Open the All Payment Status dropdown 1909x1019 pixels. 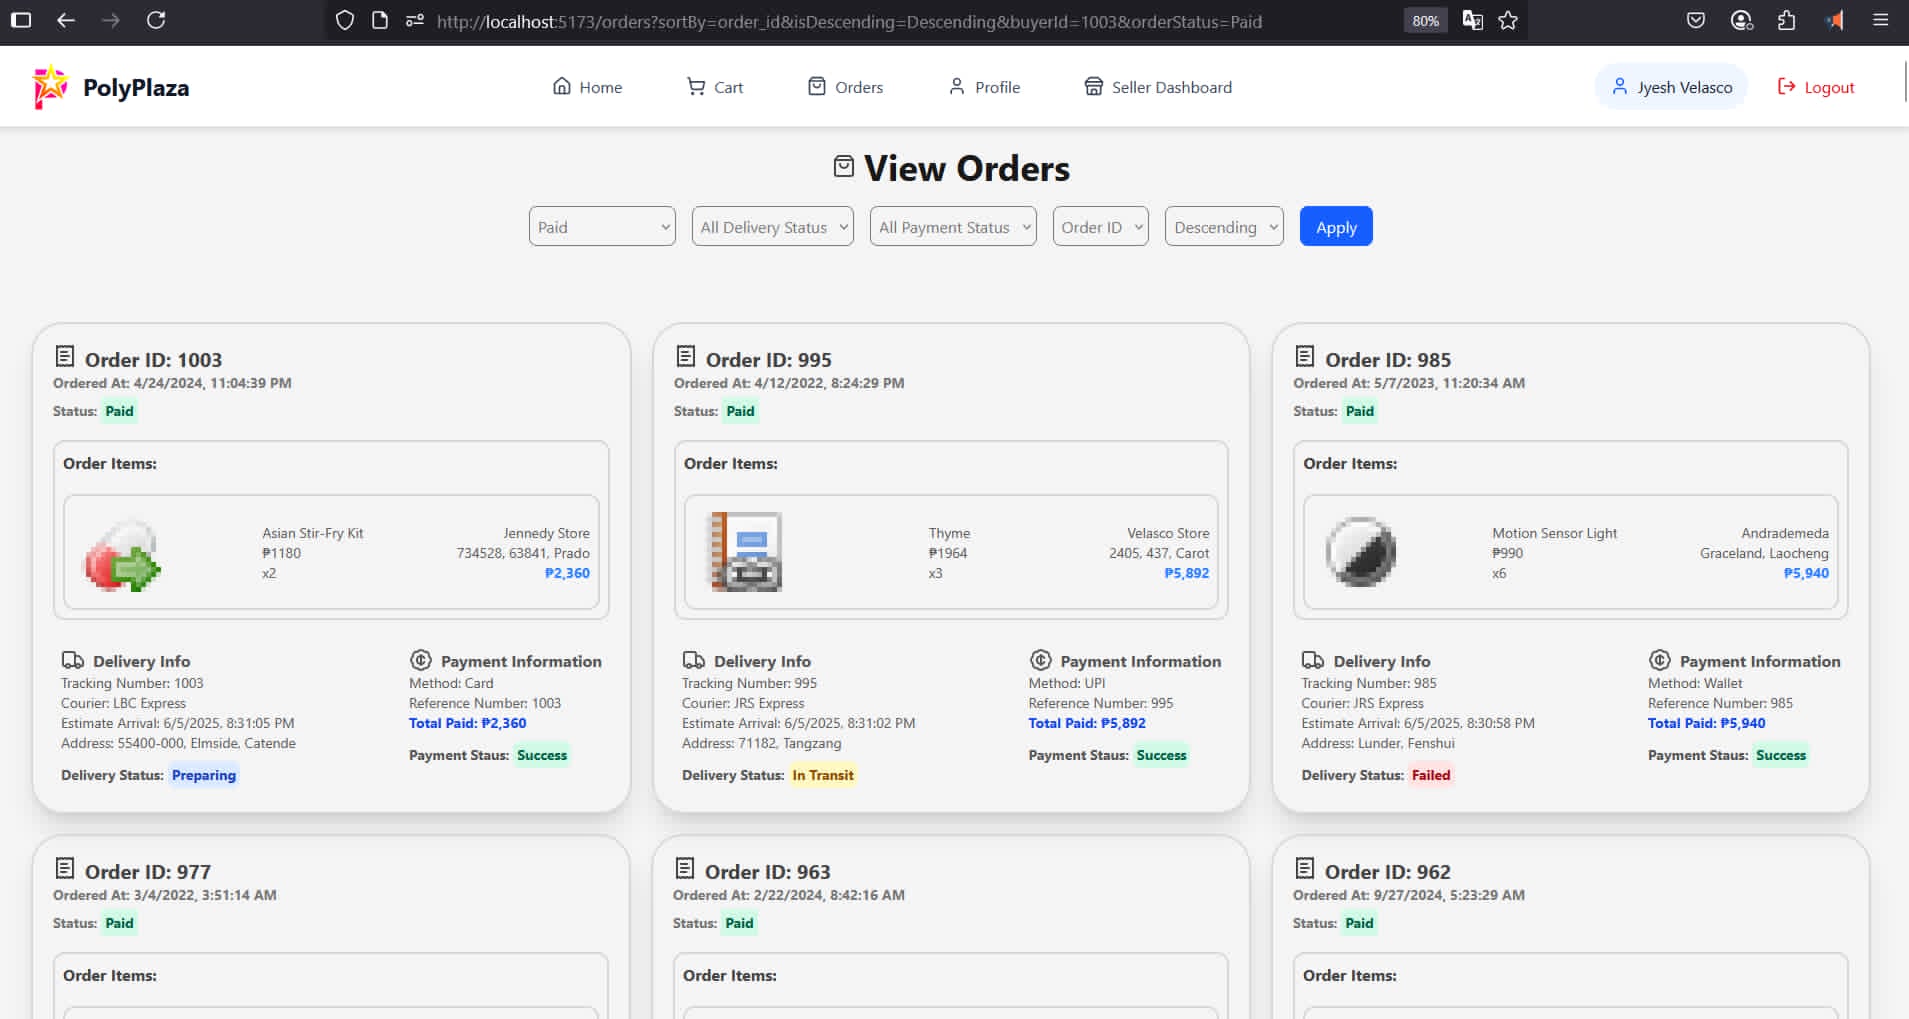tap(953, 227)
